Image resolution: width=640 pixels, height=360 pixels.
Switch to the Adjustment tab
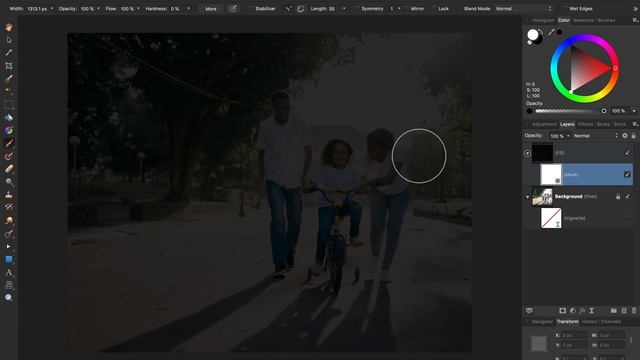pyautogui.click(x=544, y=124)
